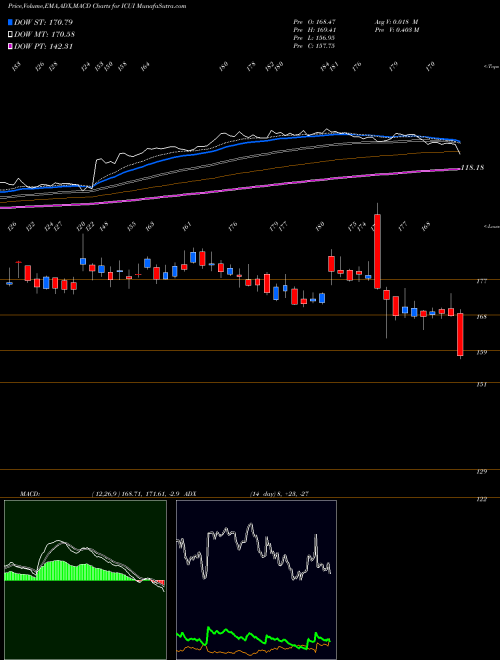Click the '<Tops' axis label
500x660 pixels.
[x=491, y=67]
